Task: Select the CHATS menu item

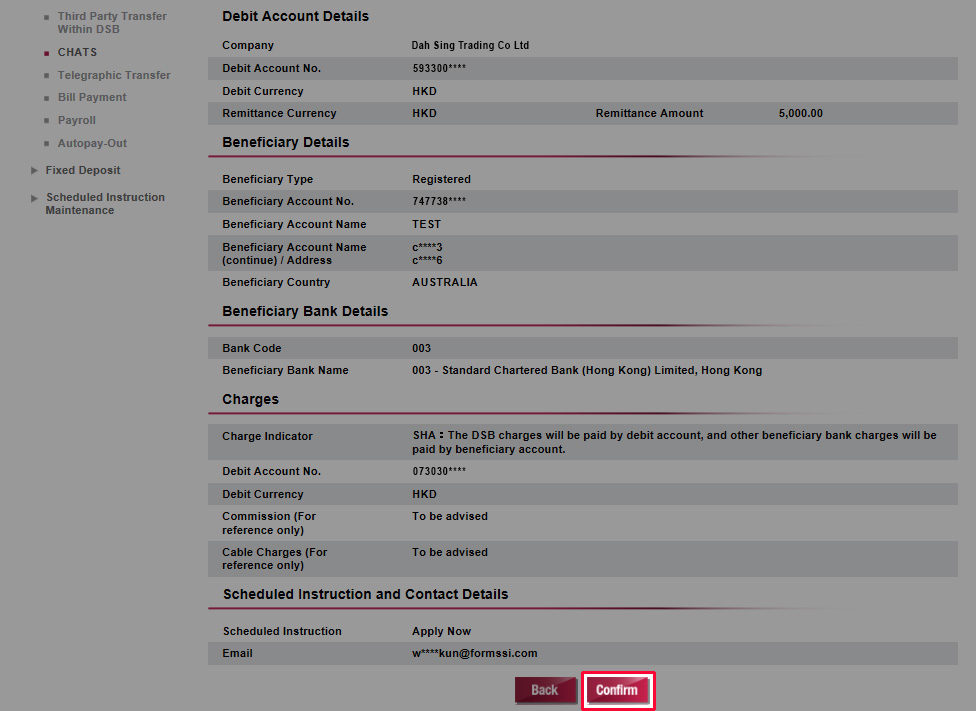Action: (x=77, y=52)
